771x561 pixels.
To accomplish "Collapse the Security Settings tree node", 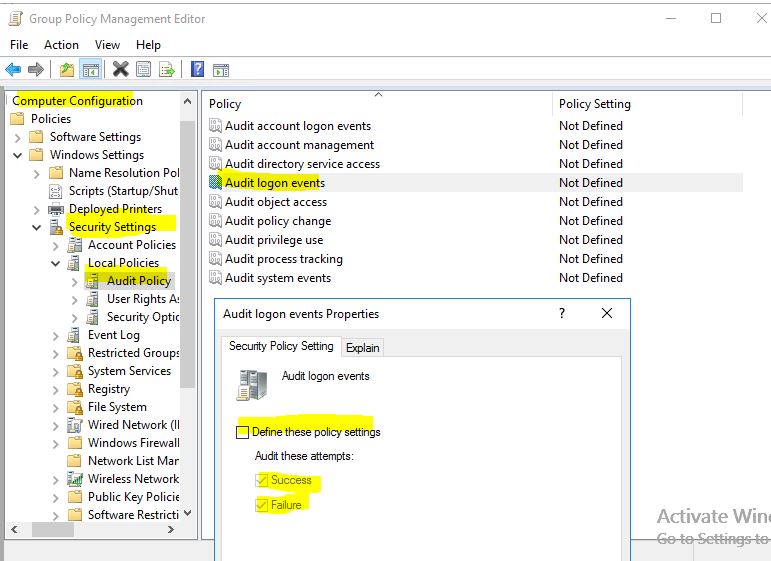I will 36,227.
